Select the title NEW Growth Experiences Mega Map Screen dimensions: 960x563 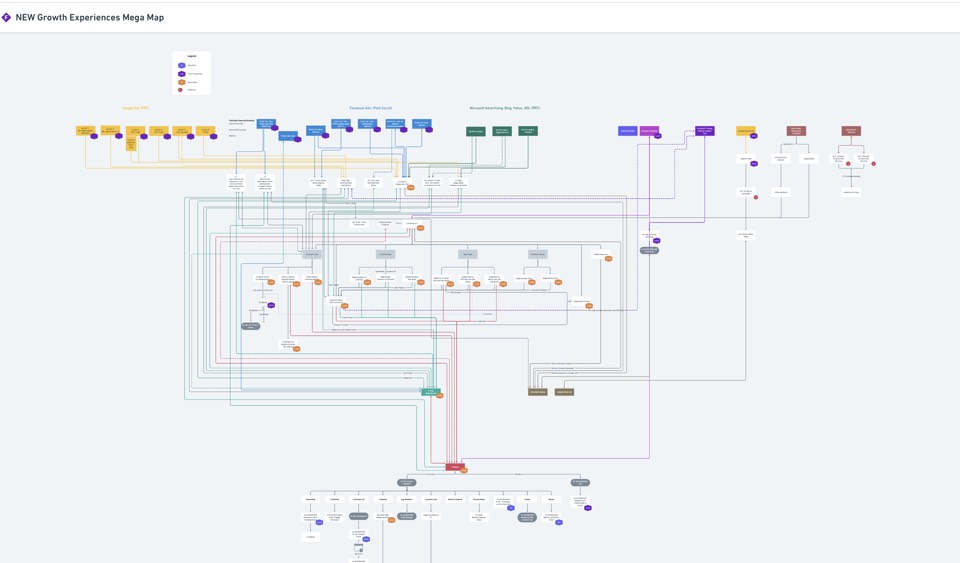click(x=89, y=18)
